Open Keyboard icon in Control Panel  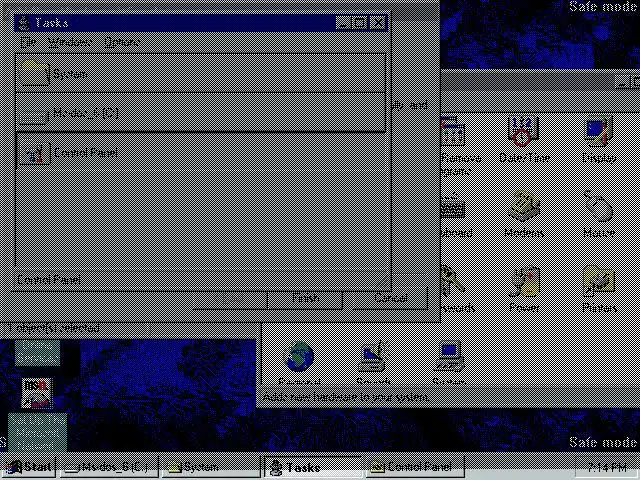point(453,206)
